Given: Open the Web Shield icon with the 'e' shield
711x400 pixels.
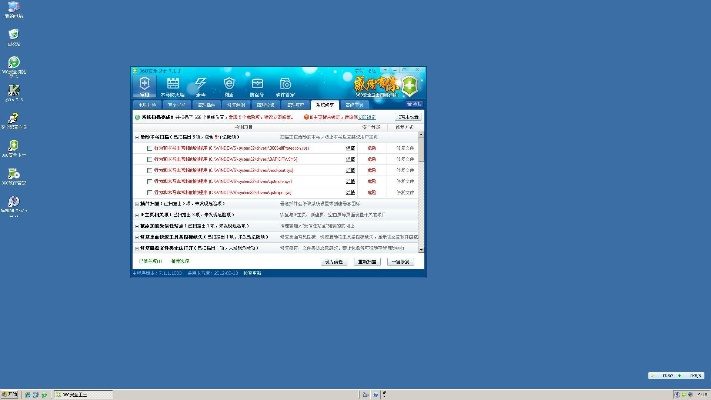Looking at the screenshot, I should (x=229, y=85).
